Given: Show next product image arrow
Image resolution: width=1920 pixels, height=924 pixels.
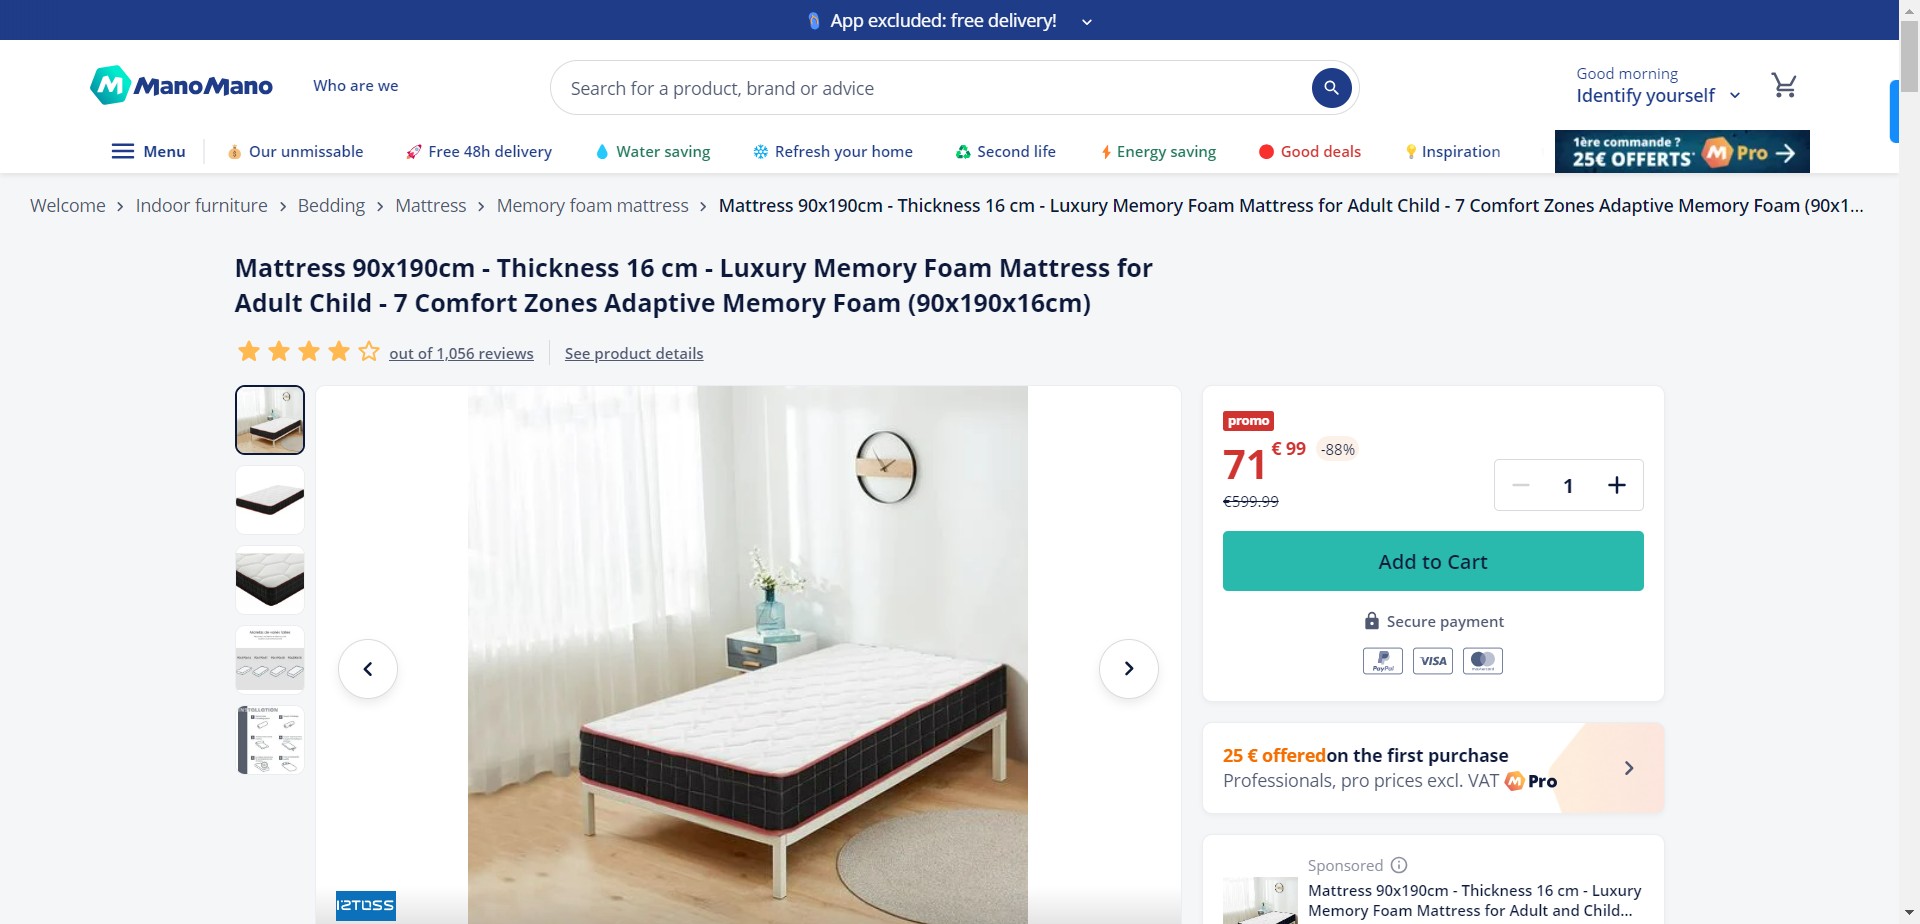Looking at the screenshot, I should coord(1128,668).
